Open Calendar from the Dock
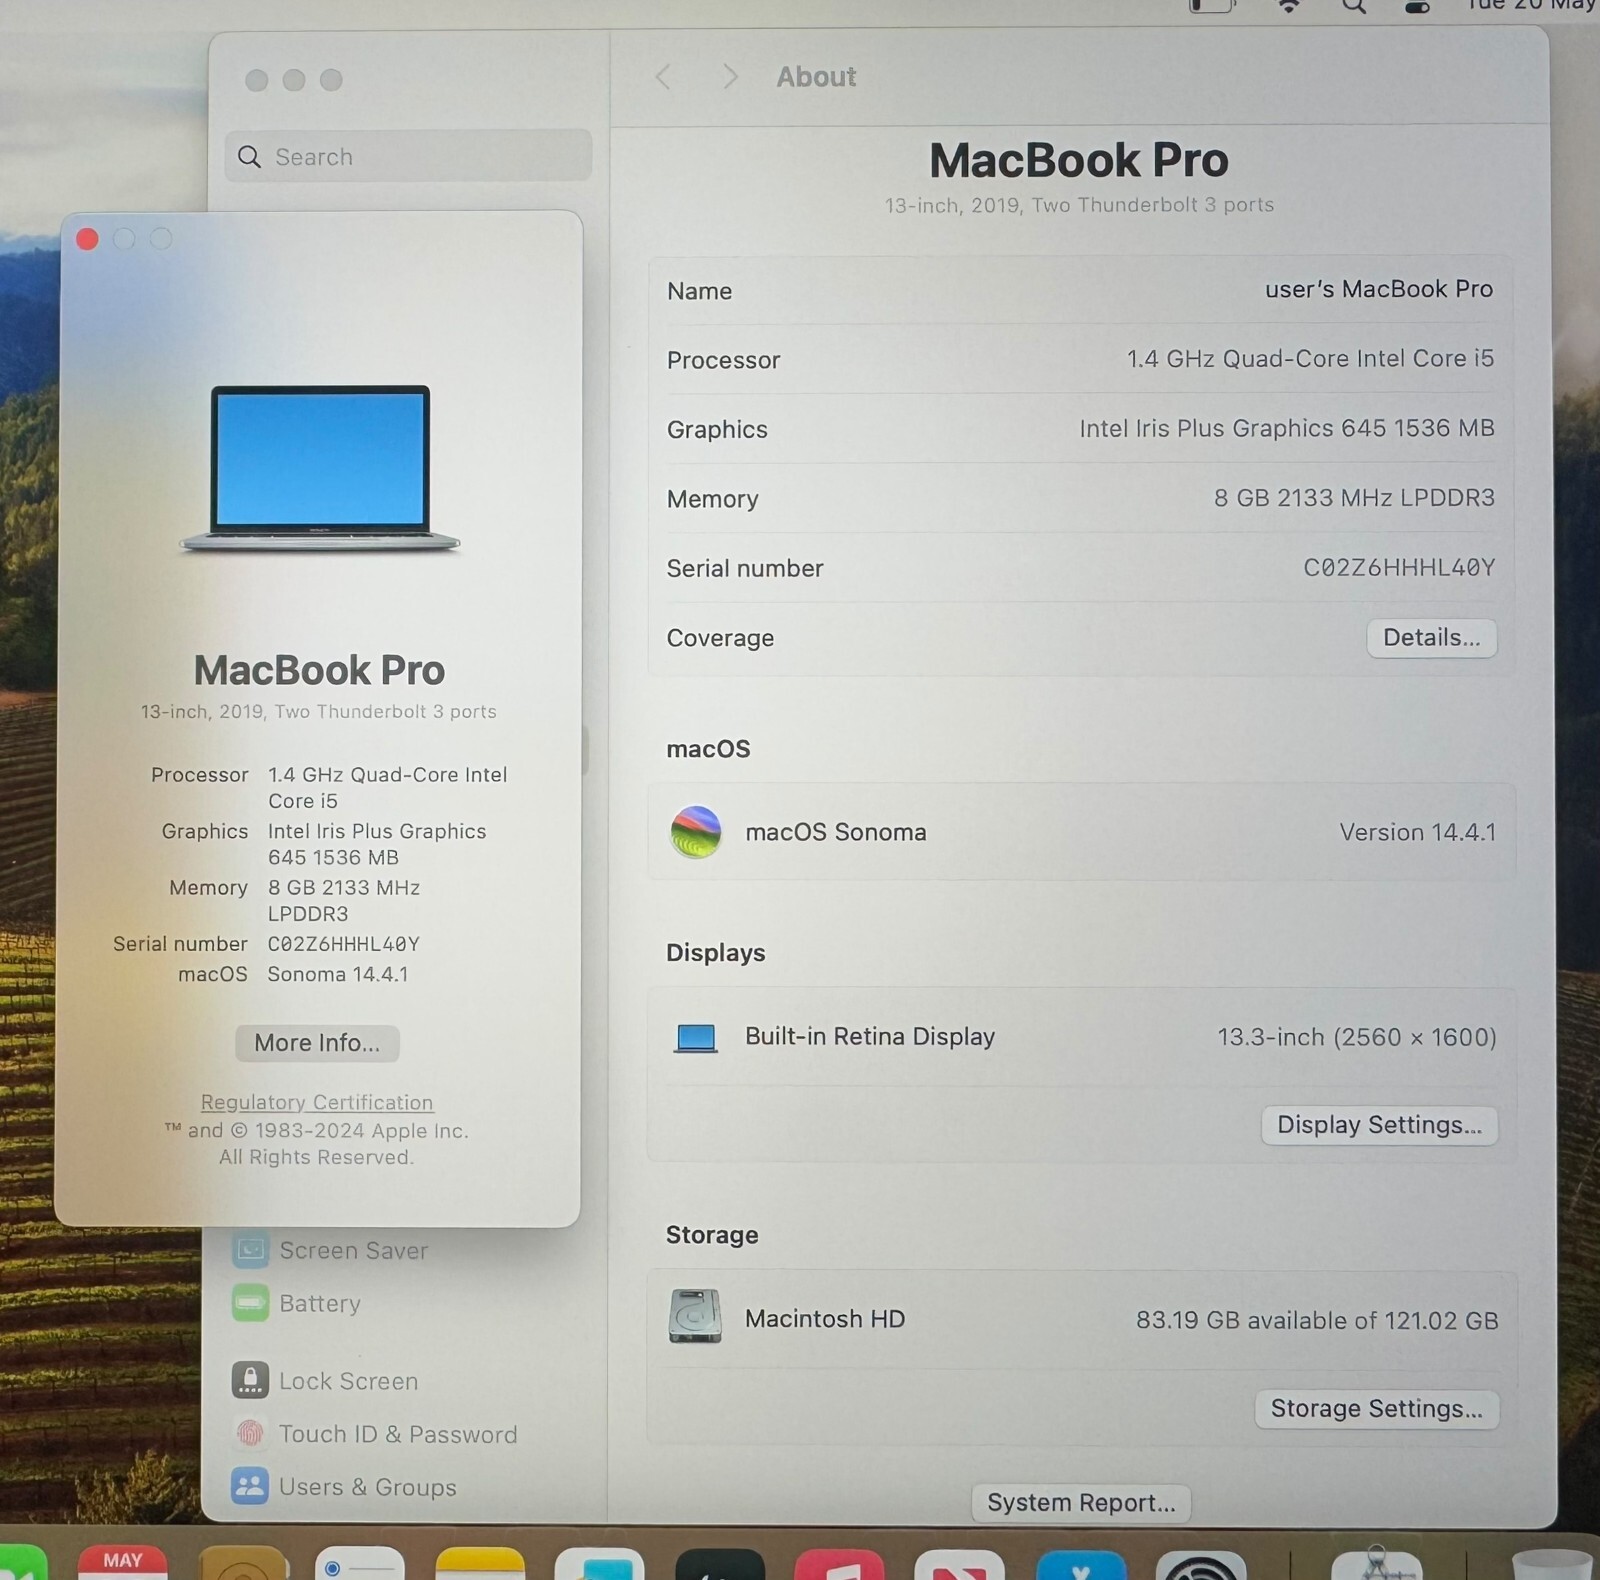The image size is (1600, 1580). (123, 1563)
